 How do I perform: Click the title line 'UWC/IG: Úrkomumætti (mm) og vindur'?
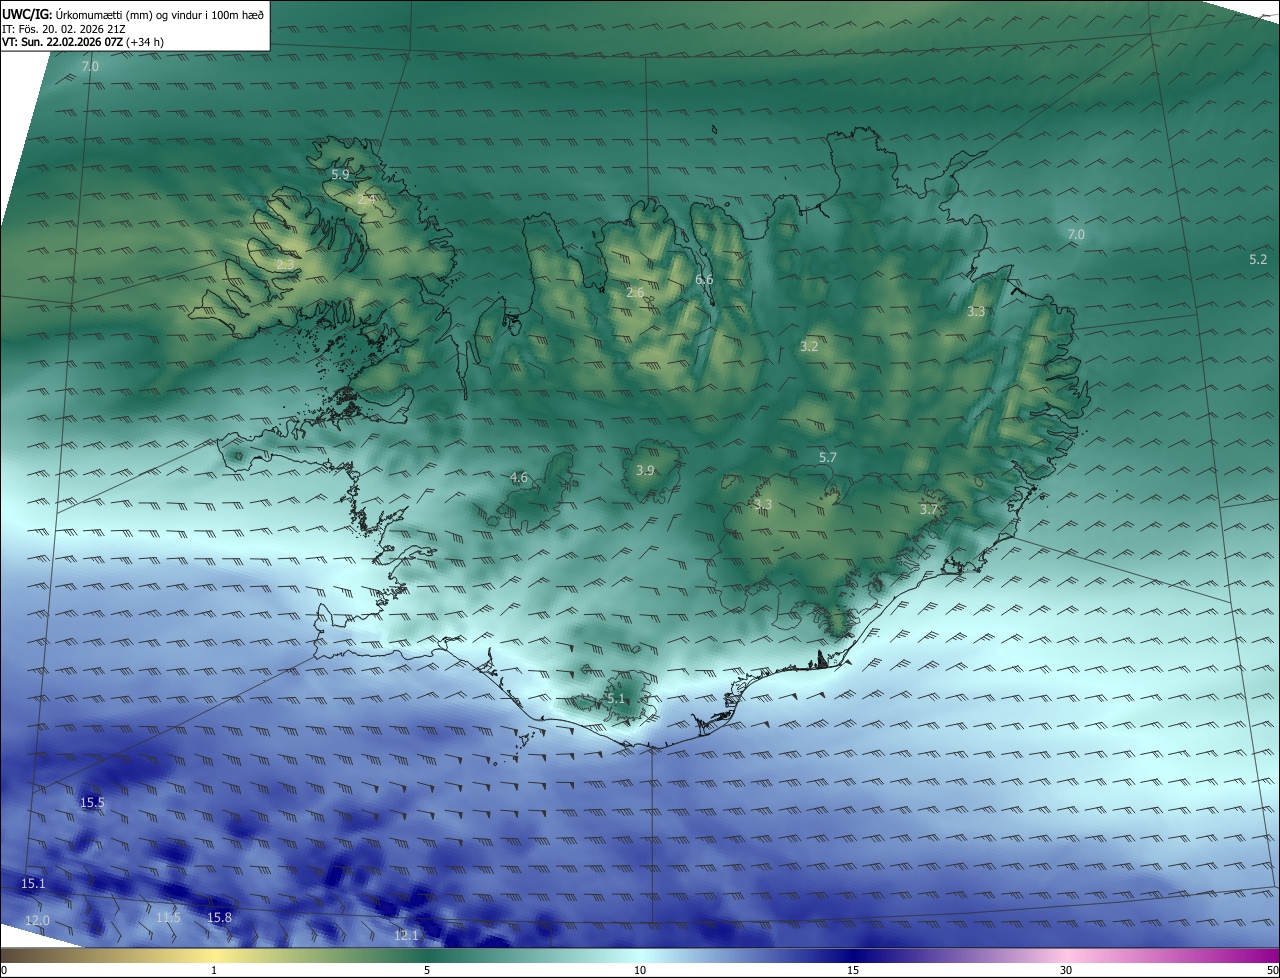pos(133,14)
